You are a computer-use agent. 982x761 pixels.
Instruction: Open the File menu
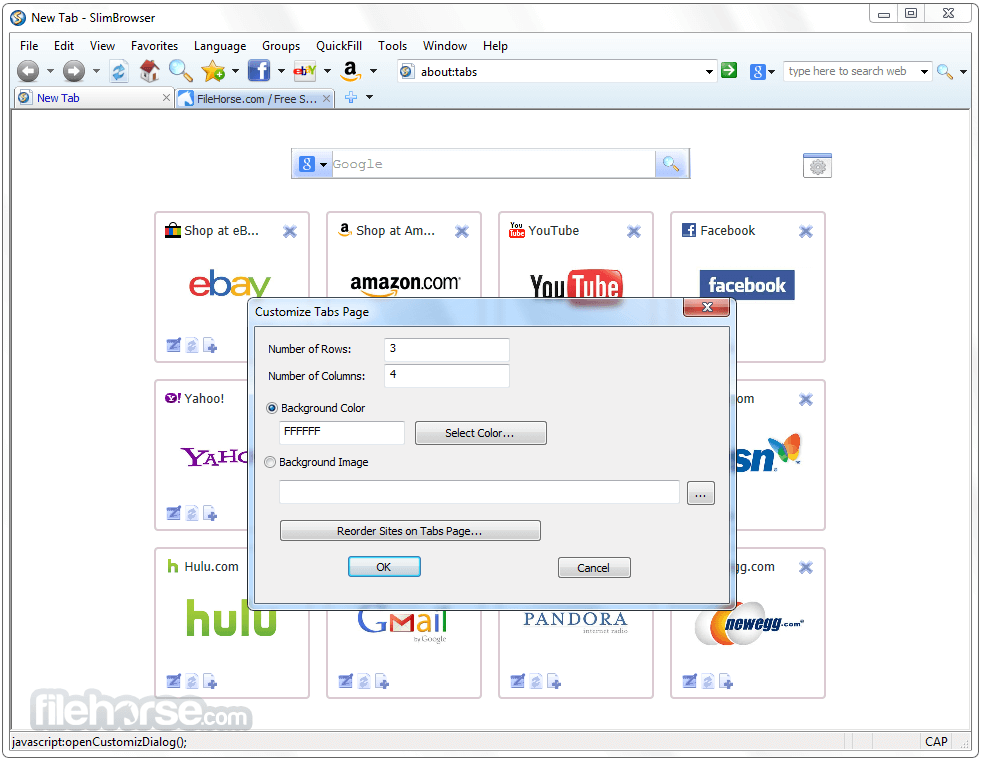29,46
